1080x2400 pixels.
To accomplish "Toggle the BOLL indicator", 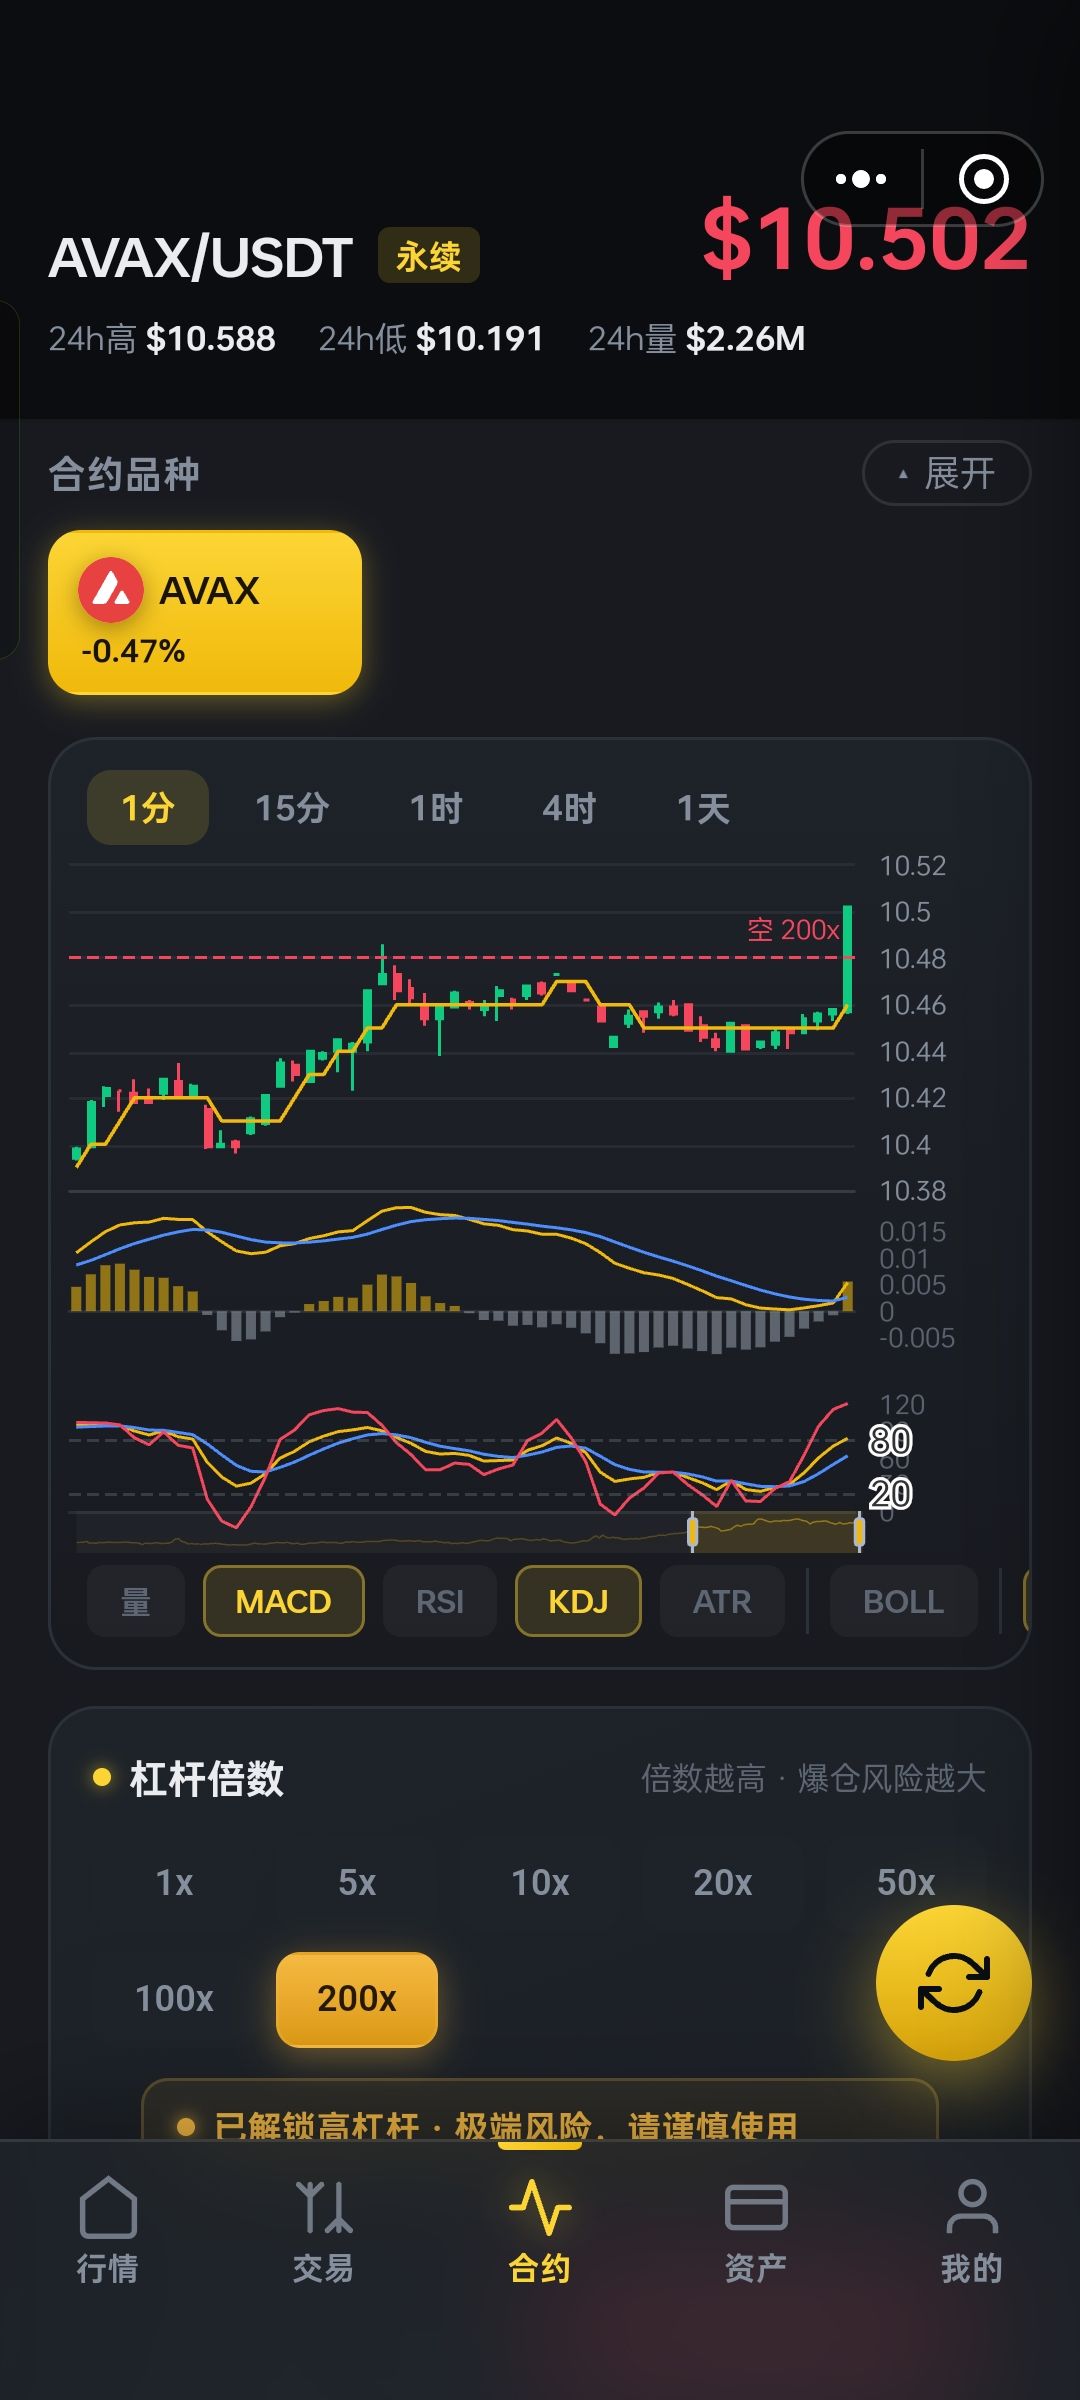I will click(x=903, y=1601).
